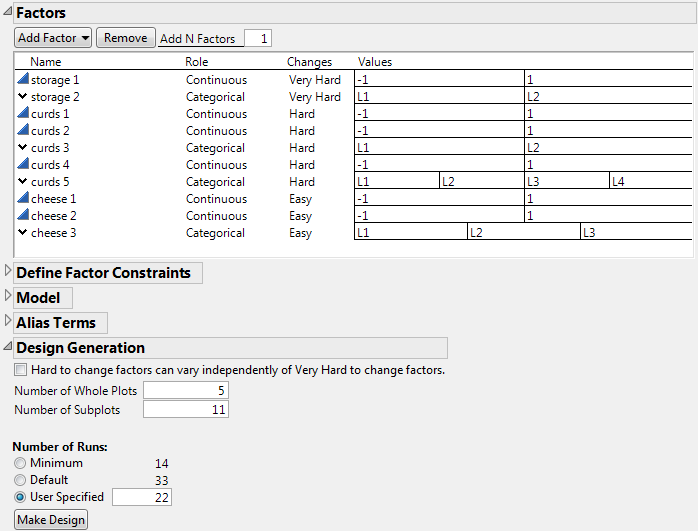Open the Add Factor dropdown
Screen dimensions: 698x531
click(53, 38)
